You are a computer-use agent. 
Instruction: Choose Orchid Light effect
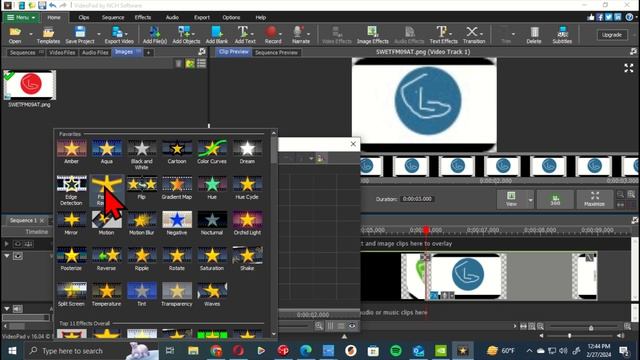click(x=247, y=223)
